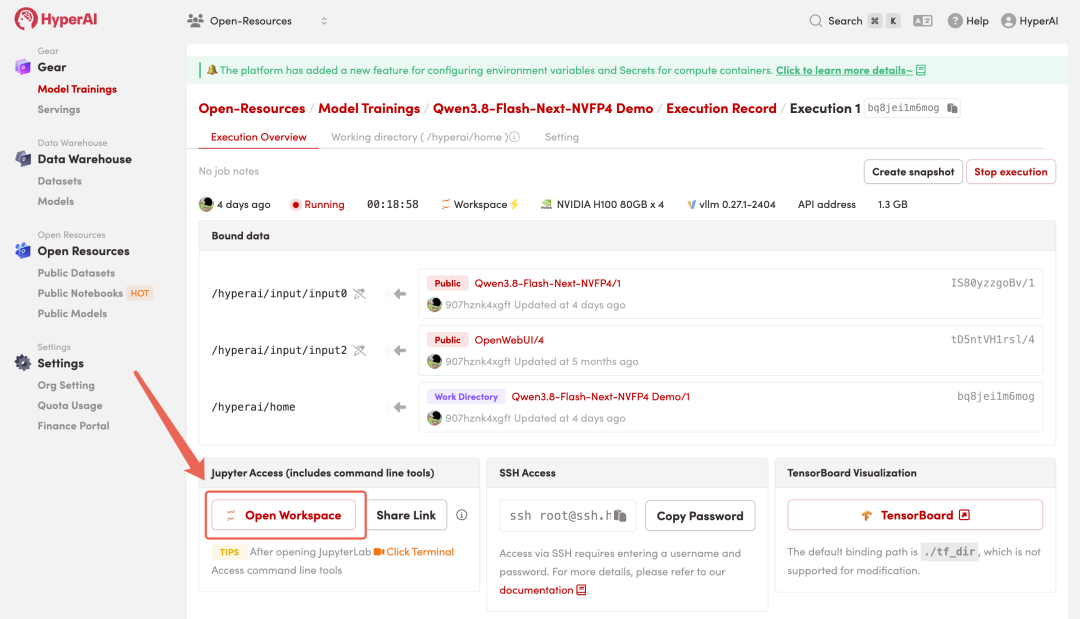The image size is (1080, 619).
Task: Open the HyperAI user account menu
Action: 1029,21
